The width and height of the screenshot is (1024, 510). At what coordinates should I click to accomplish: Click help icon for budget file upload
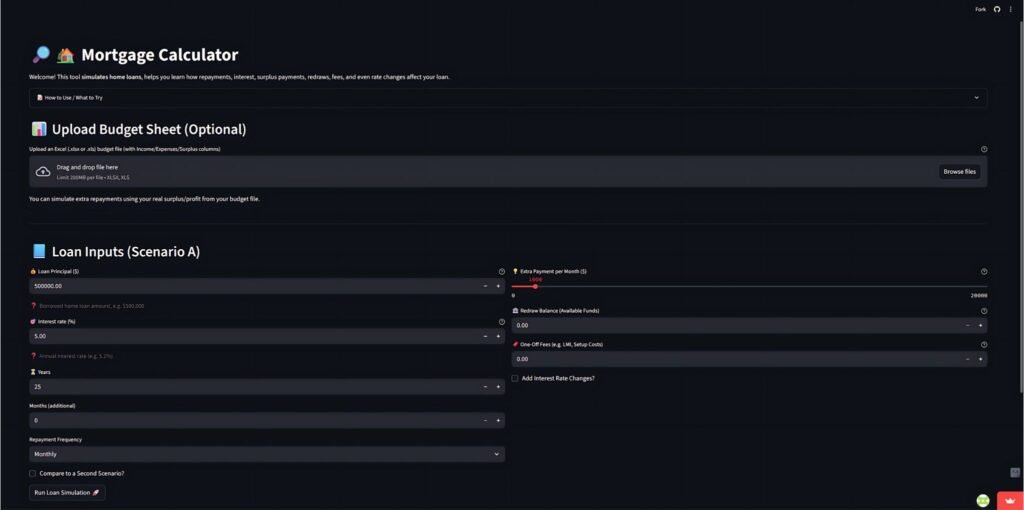tap(984, 149)
